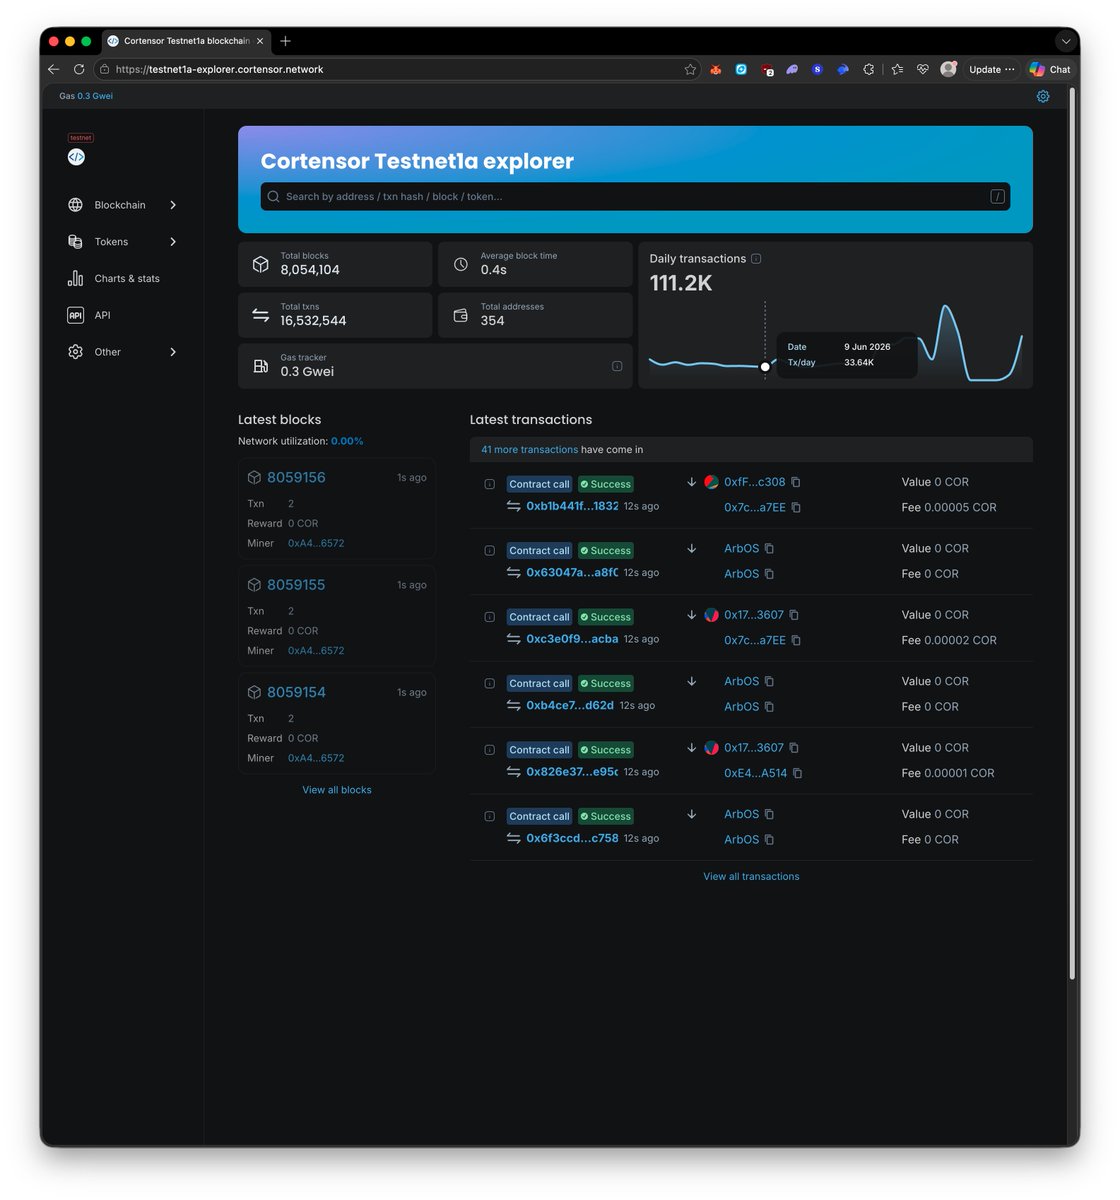Image resolution: width=1120 pixels, height=1200 pixels.
Task: Open the browser Chat button
Action: point(1050,69)
